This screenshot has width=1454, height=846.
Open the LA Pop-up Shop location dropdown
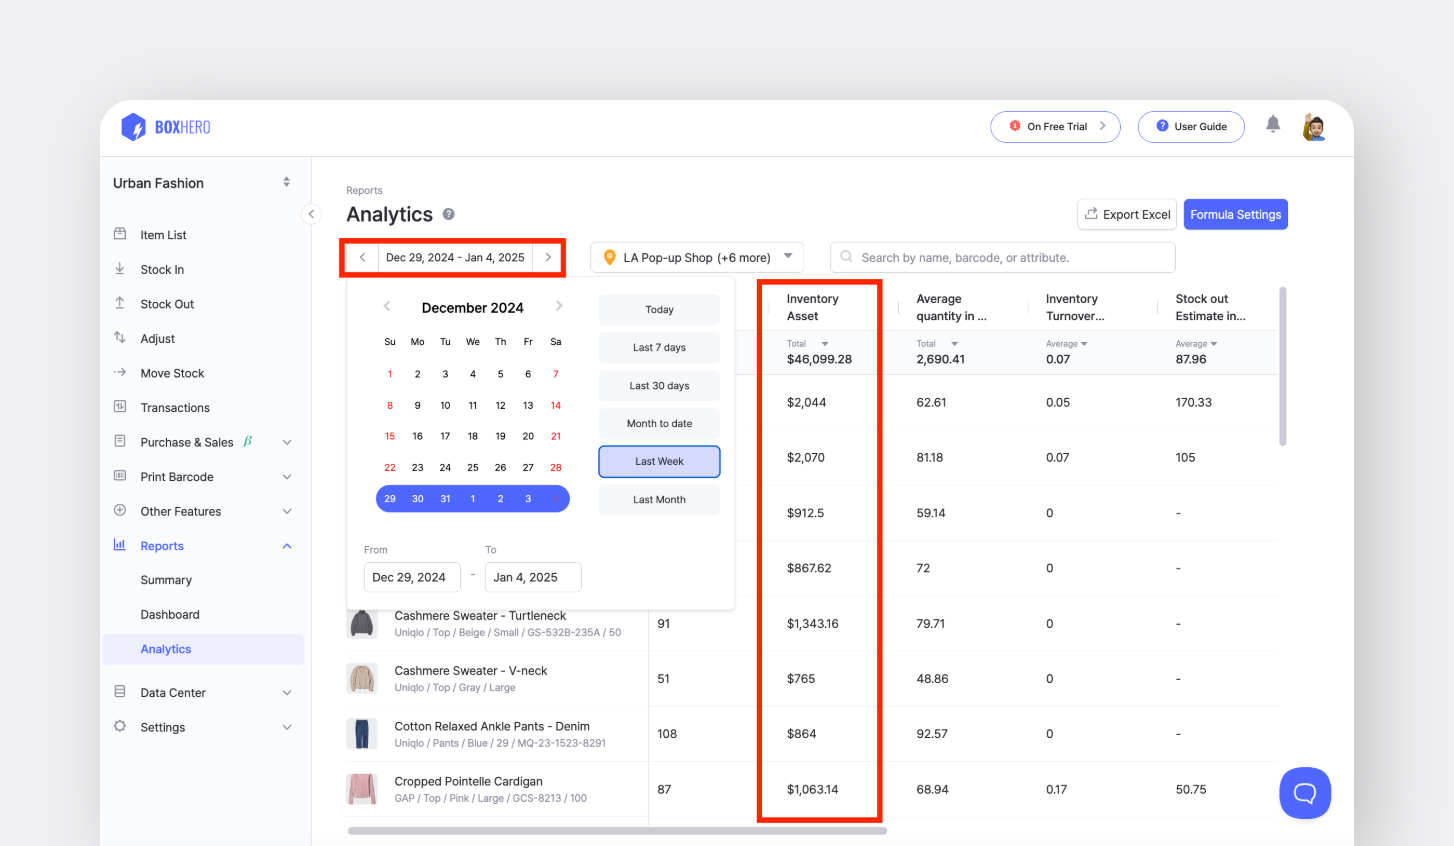[x=697, y=258]
